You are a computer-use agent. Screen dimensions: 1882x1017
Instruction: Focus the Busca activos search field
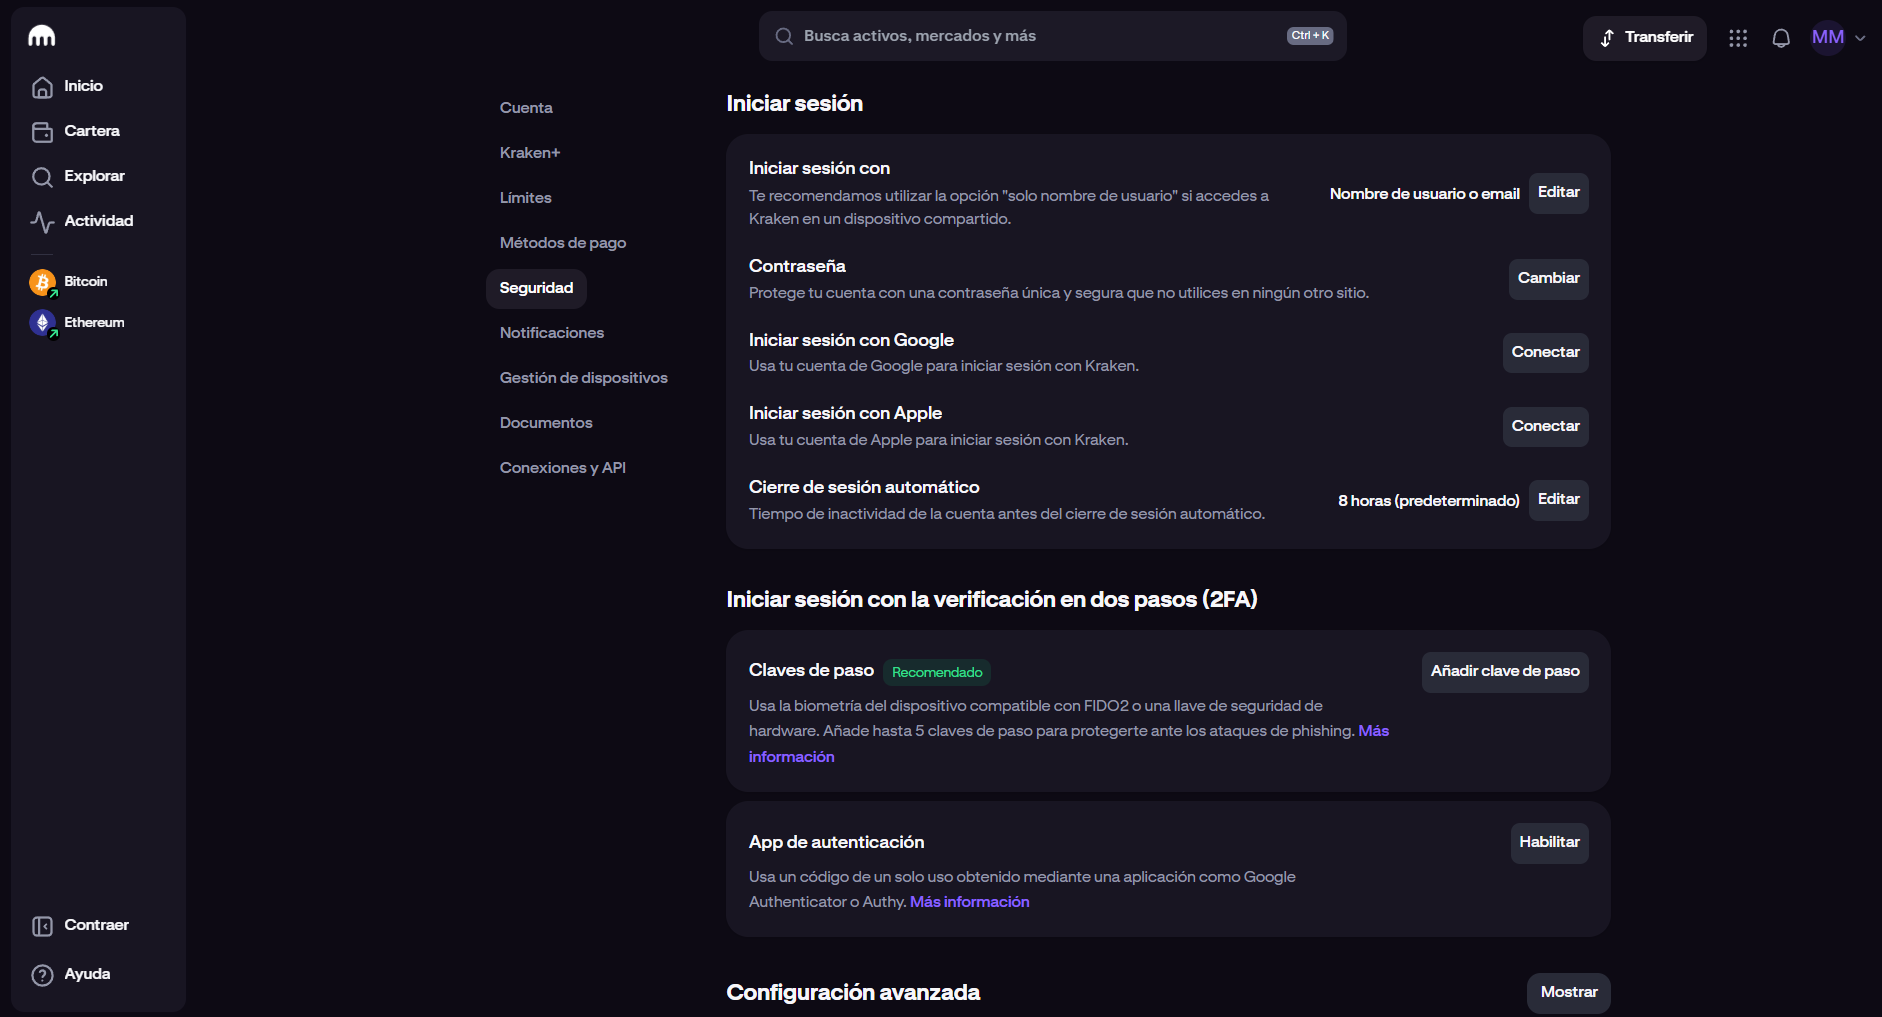(1052, 36)
